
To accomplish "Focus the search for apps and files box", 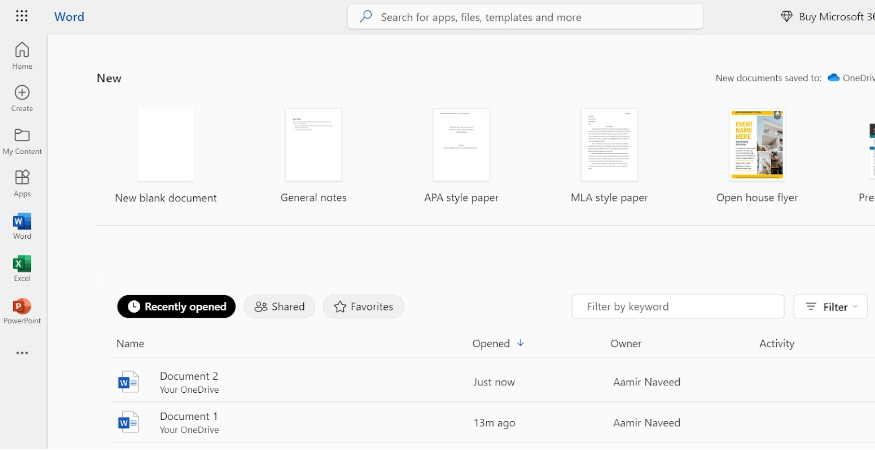I will pyautogui.click(x=525, y=17).
